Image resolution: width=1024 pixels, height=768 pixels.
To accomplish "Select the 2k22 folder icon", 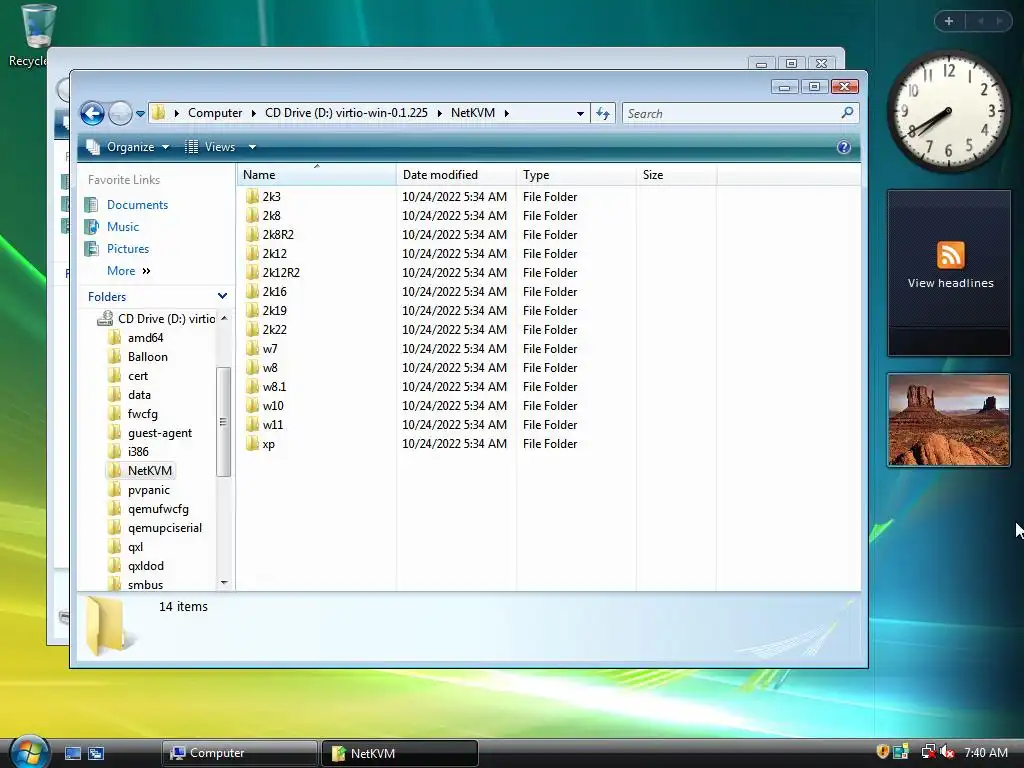I will pyautogui.click(x=253, y=329).
